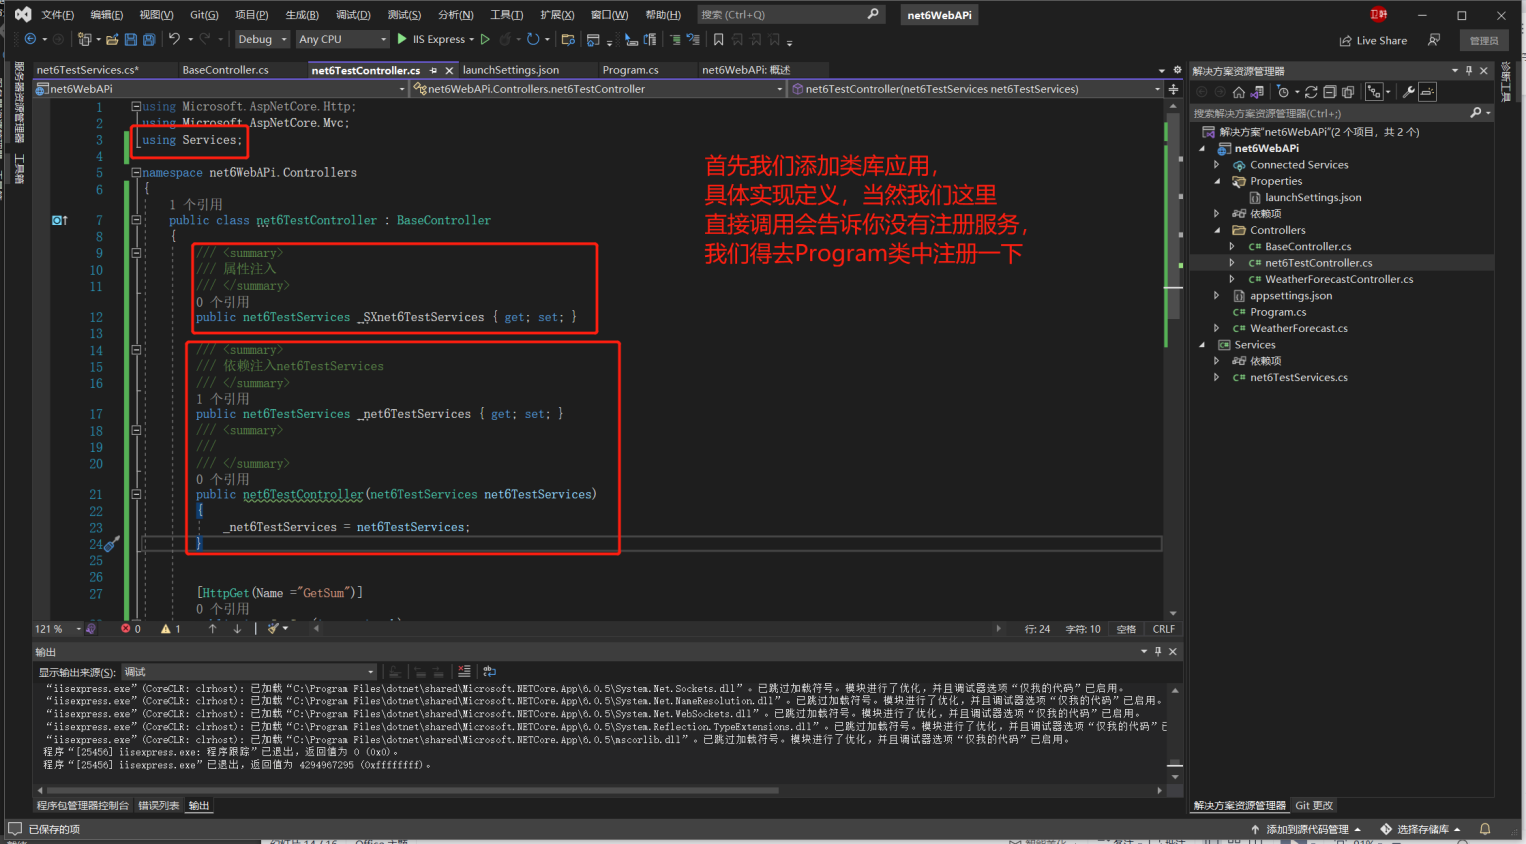Click the notification bell in status bar
Screen dimensions: 1526x844
click(x=1485, y=829)
